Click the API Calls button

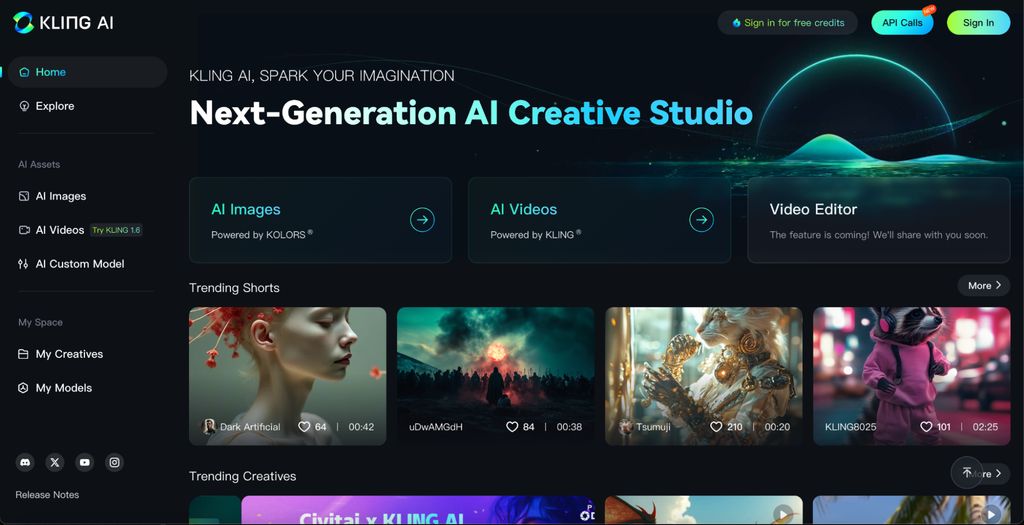coord(901,22)
